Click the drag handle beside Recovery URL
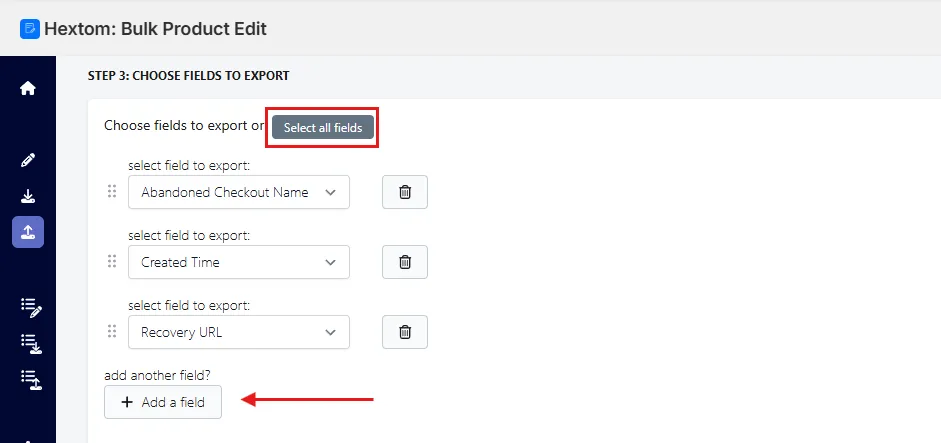Image resolution: width=941 pixels, height=443 pixels. 112,331
